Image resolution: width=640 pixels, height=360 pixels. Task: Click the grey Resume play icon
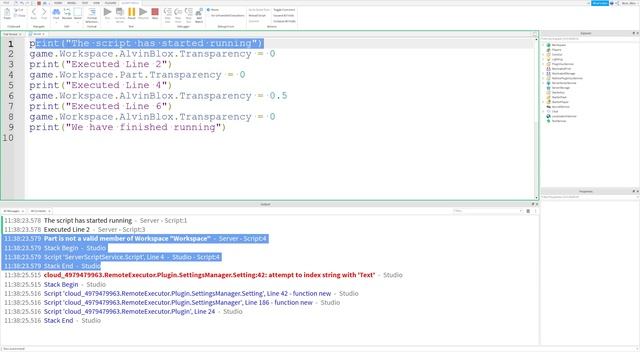point(143,13)
